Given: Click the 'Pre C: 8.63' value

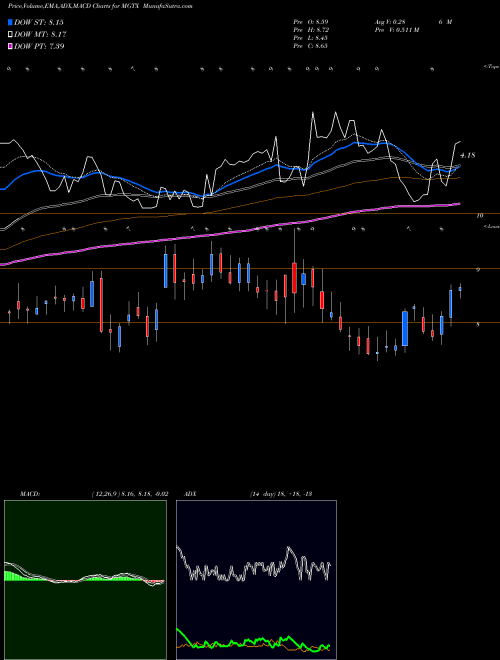Looking at the screenshot, I should coord(311,46).
